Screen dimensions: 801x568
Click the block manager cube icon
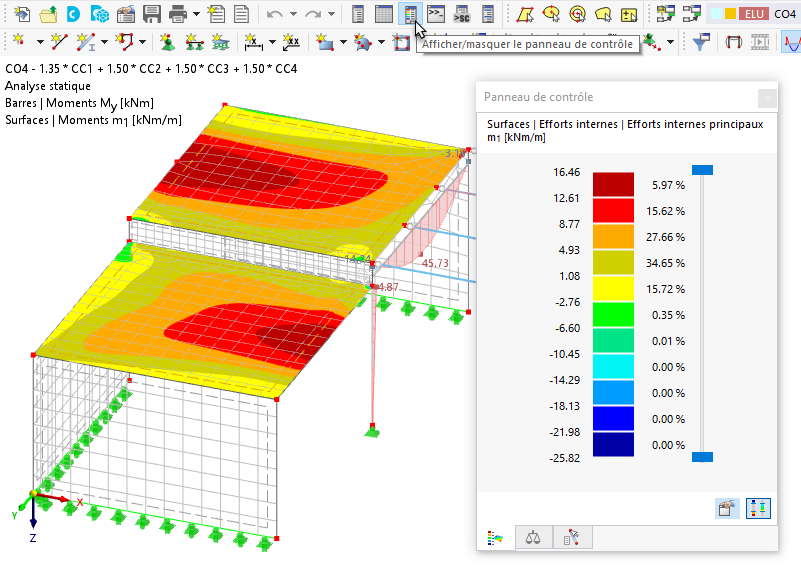coord(100,14)
